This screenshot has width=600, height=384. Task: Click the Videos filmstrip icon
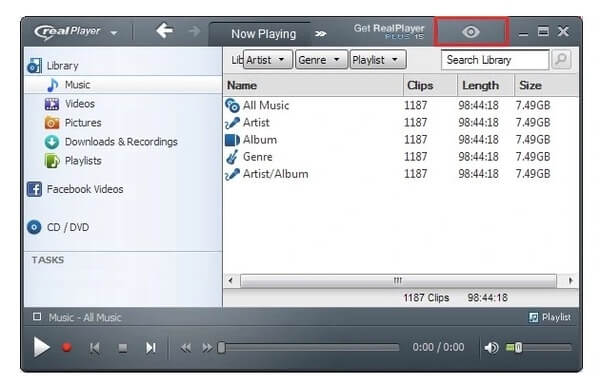click(52, 104)
